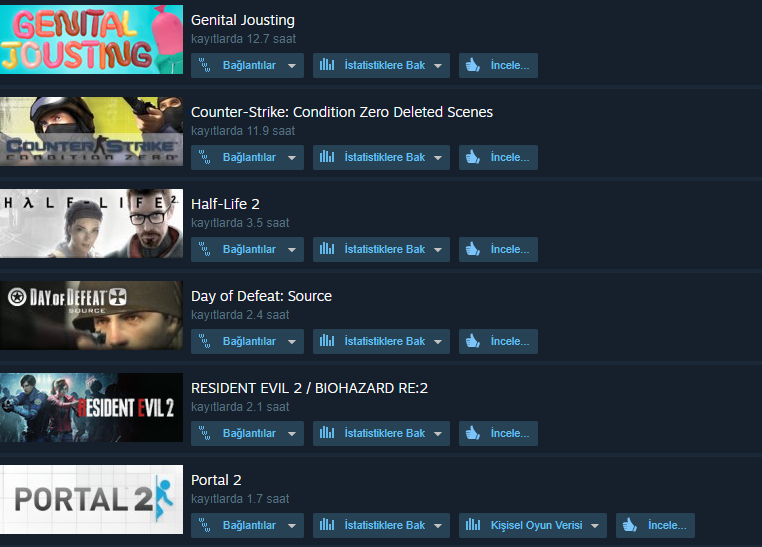Screen dimensions: 762x547
Task: Click İncele button for Day of Defeat: Source
Action: [x=498, y=341]
